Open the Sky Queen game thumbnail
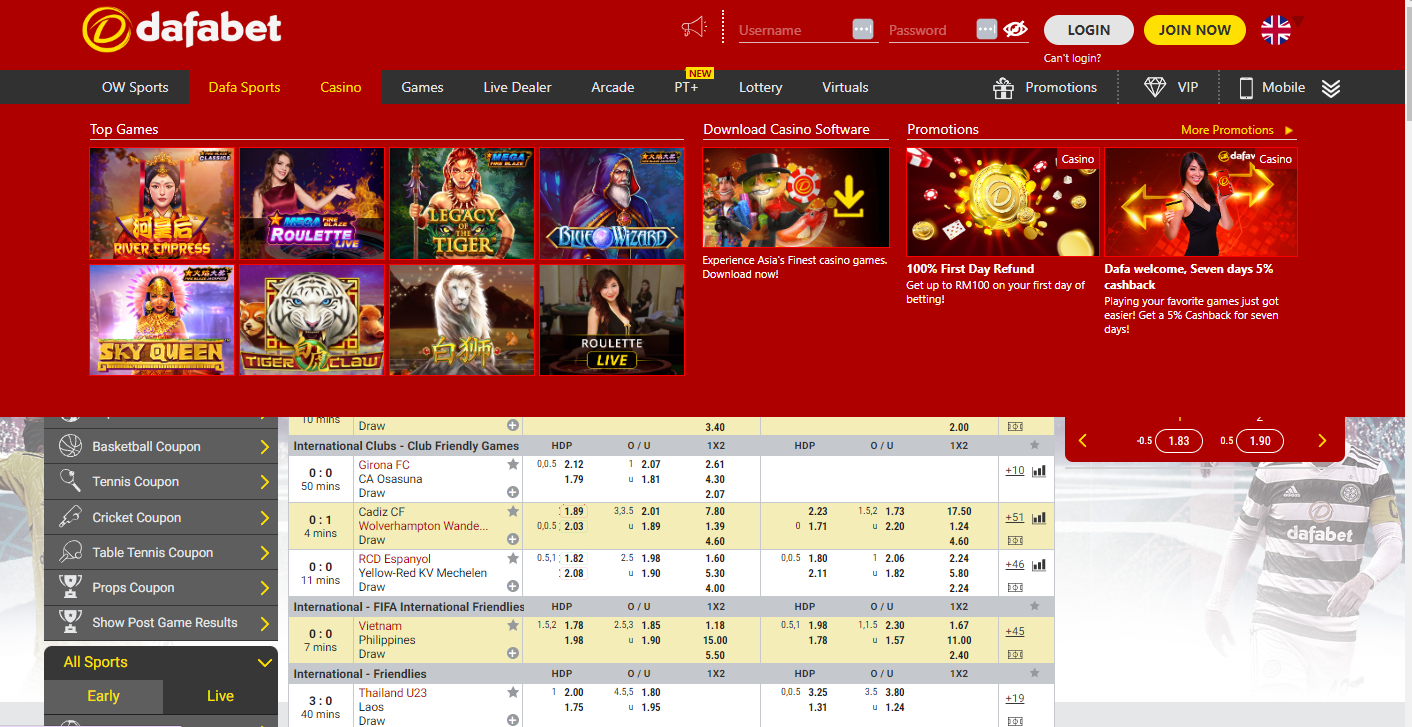The image size is (1412, 727). 162,320
